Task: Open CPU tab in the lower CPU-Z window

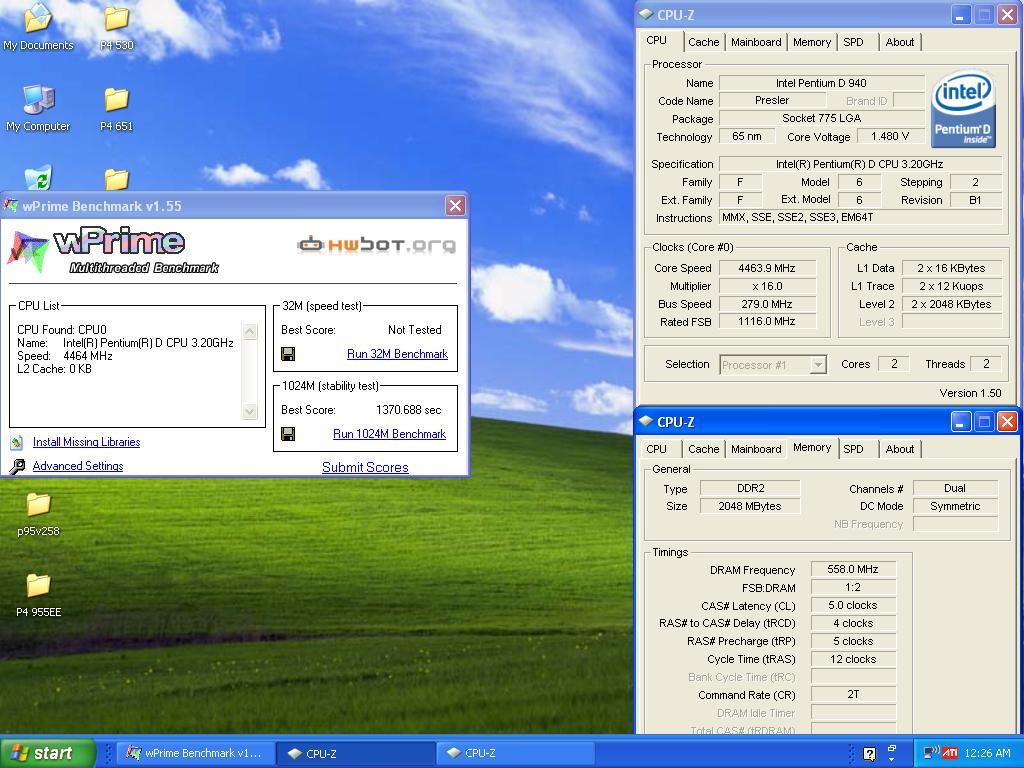Action: pyautogui.click(x=656, y=449)
